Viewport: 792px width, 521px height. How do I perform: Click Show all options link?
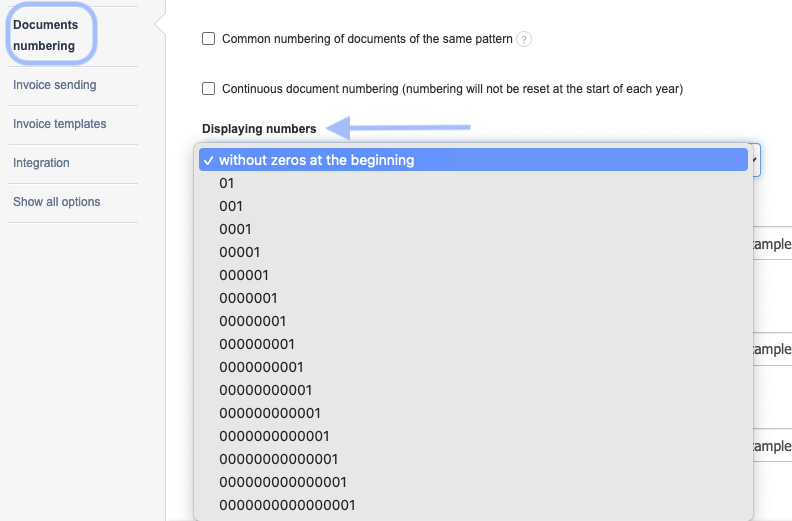57,202
